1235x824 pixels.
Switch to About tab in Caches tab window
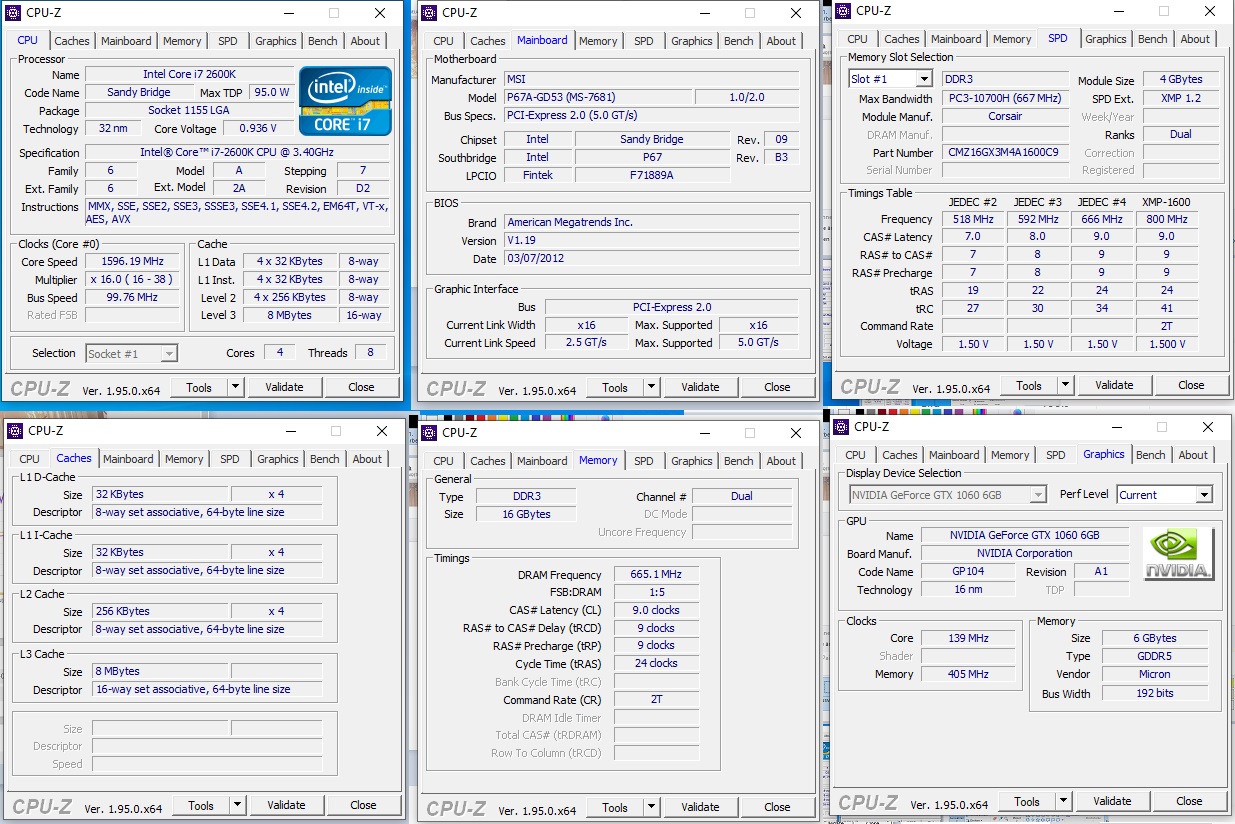[367, 459]
